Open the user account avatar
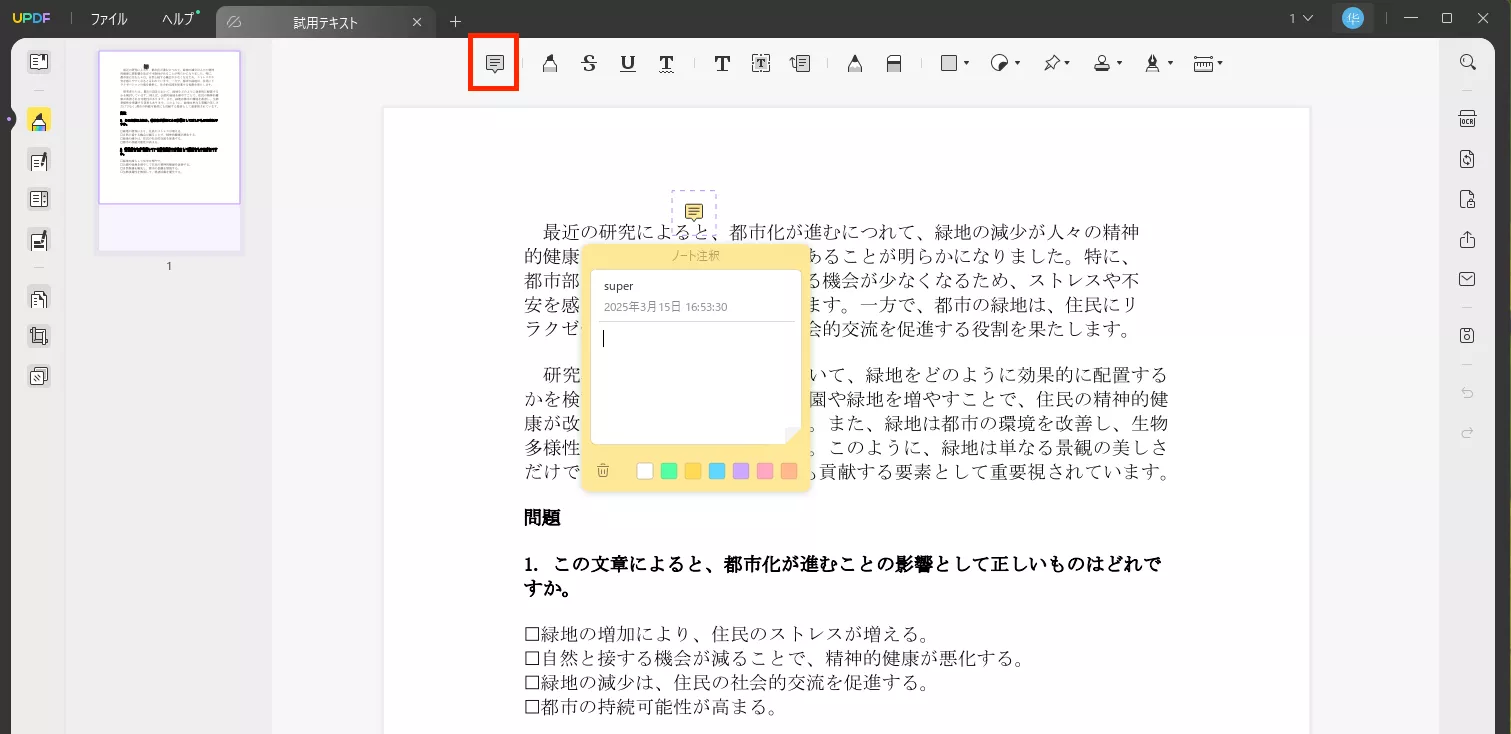 point(1353,18)
